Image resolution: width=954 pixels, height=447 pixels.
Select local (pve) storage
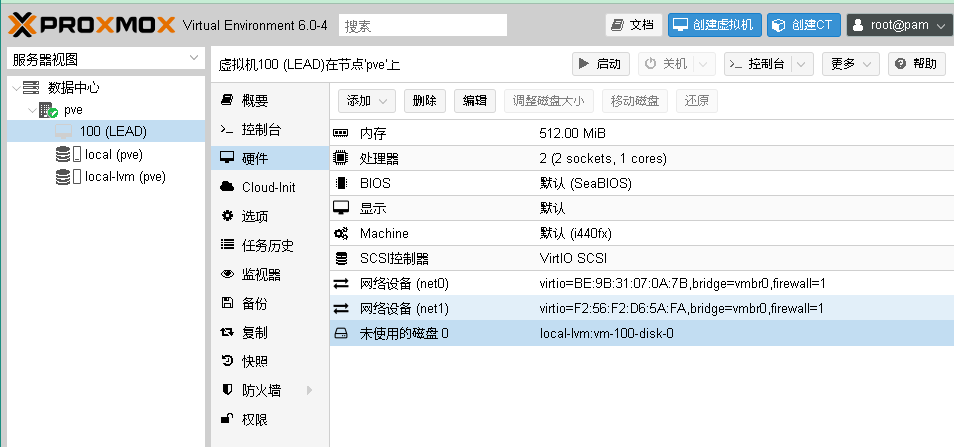click(114, 154)
